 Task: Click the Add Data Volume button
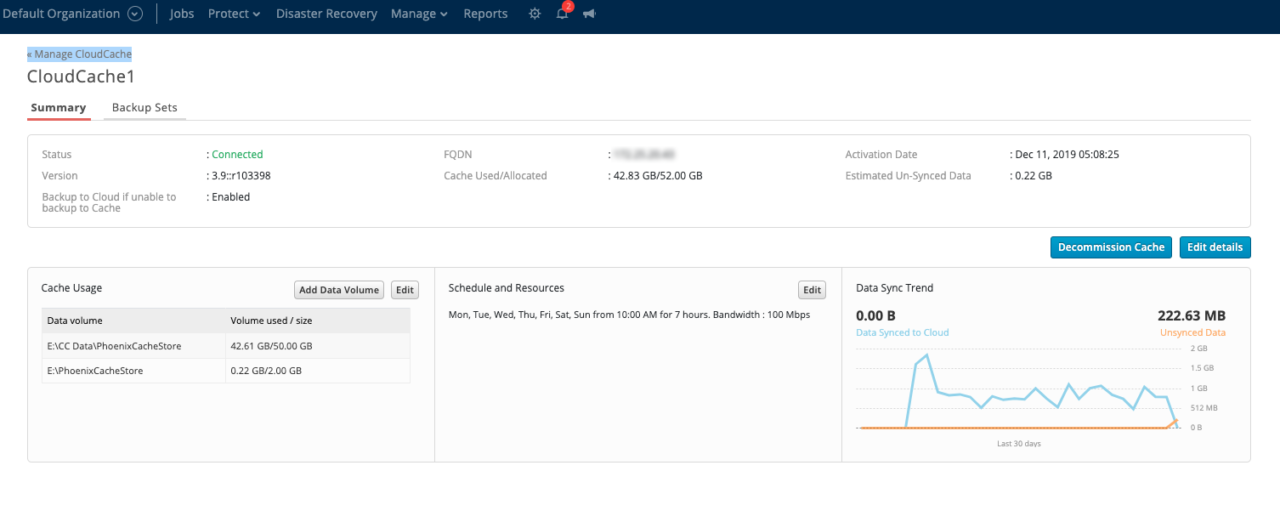(x=339, y=290)
